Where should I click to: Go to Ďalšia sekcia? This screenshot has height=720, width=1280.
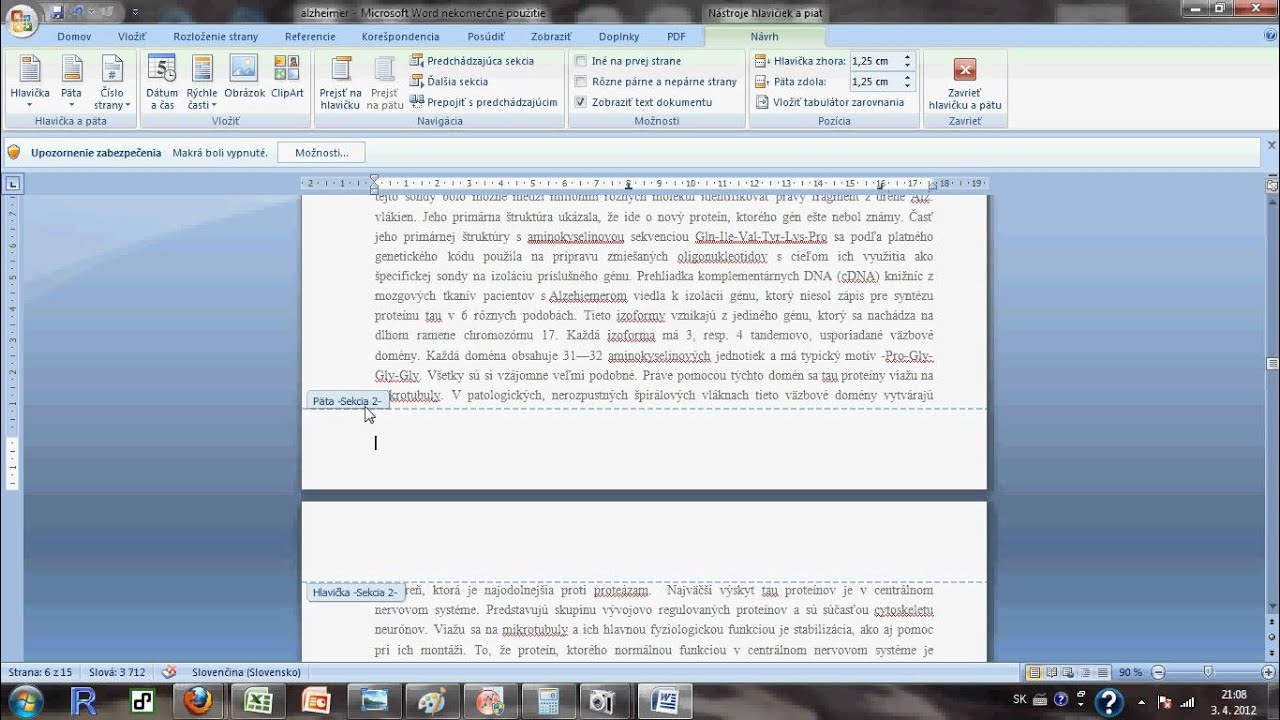(x=449, y=82)
